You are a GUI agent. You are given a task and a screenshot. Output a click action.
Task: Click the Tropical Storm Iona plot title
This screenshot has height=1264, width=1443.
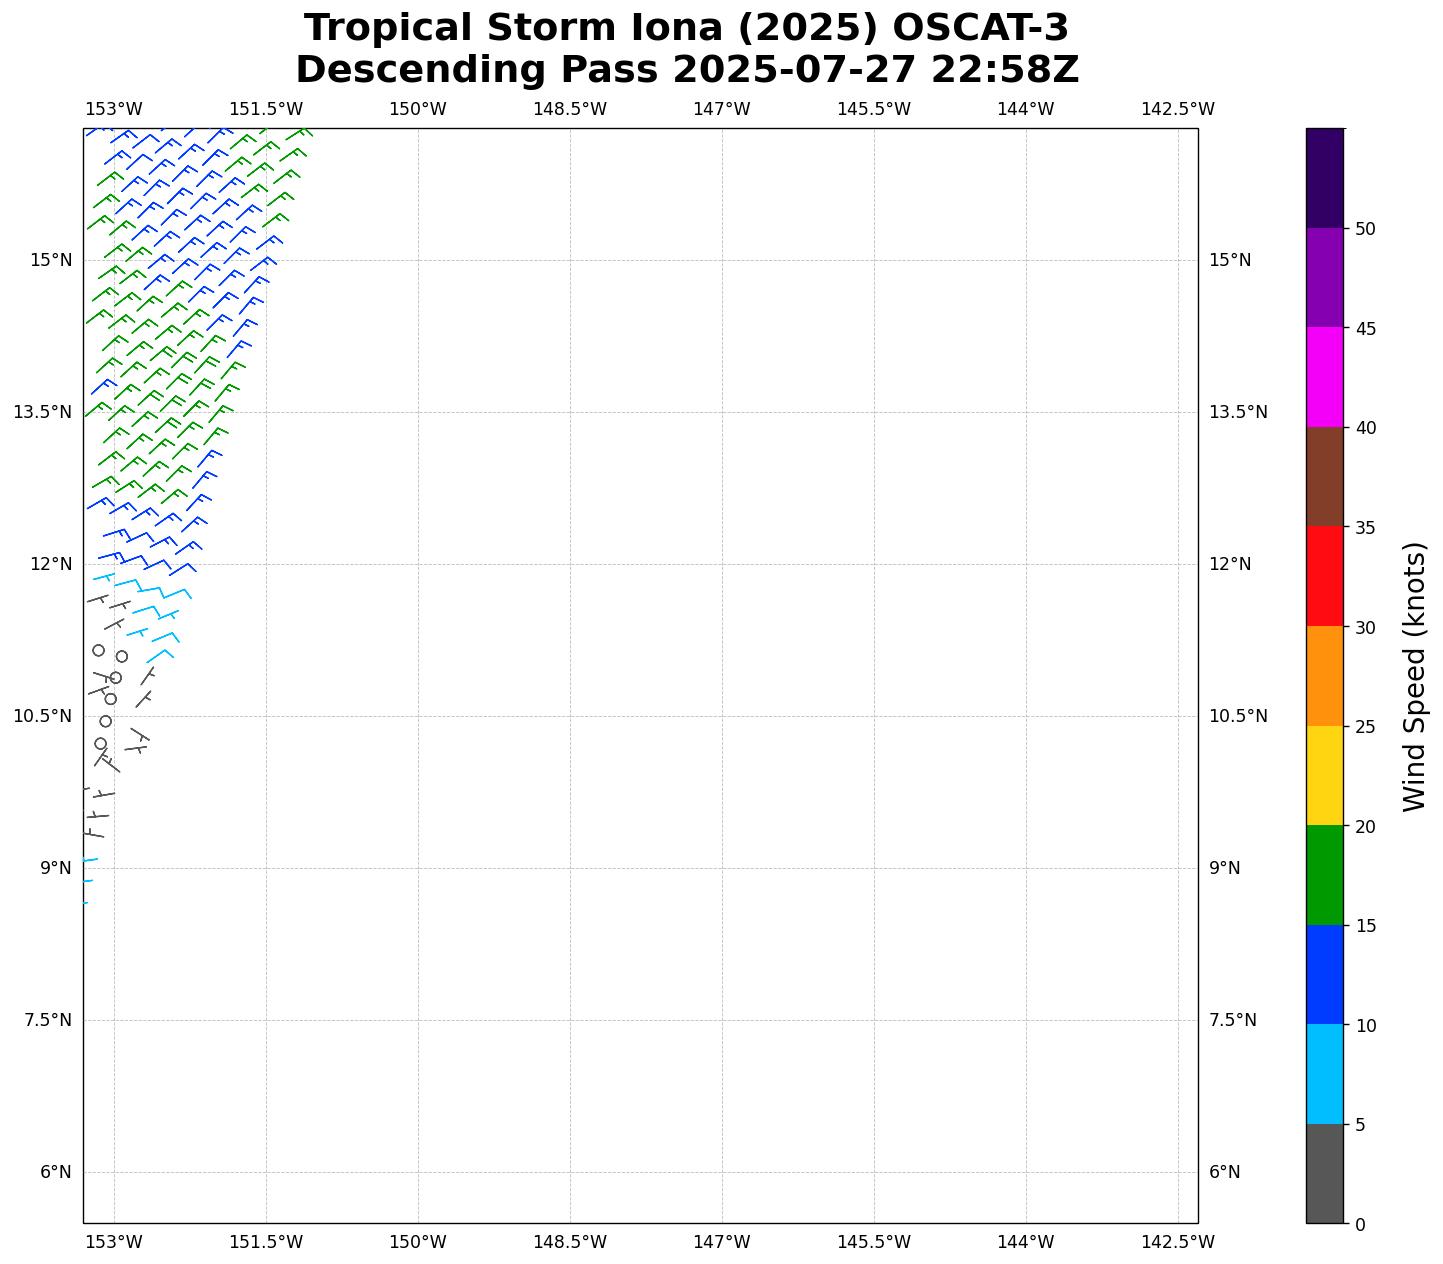pyautogui.click(x=686, y=28)
